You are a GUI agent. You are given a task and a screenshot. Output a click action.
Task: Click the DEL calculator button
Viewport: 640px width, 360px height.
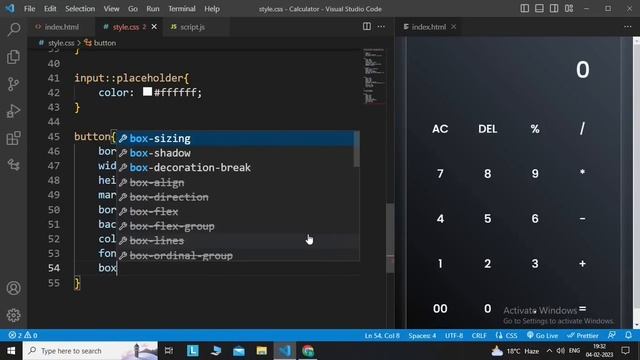[487, 129]
